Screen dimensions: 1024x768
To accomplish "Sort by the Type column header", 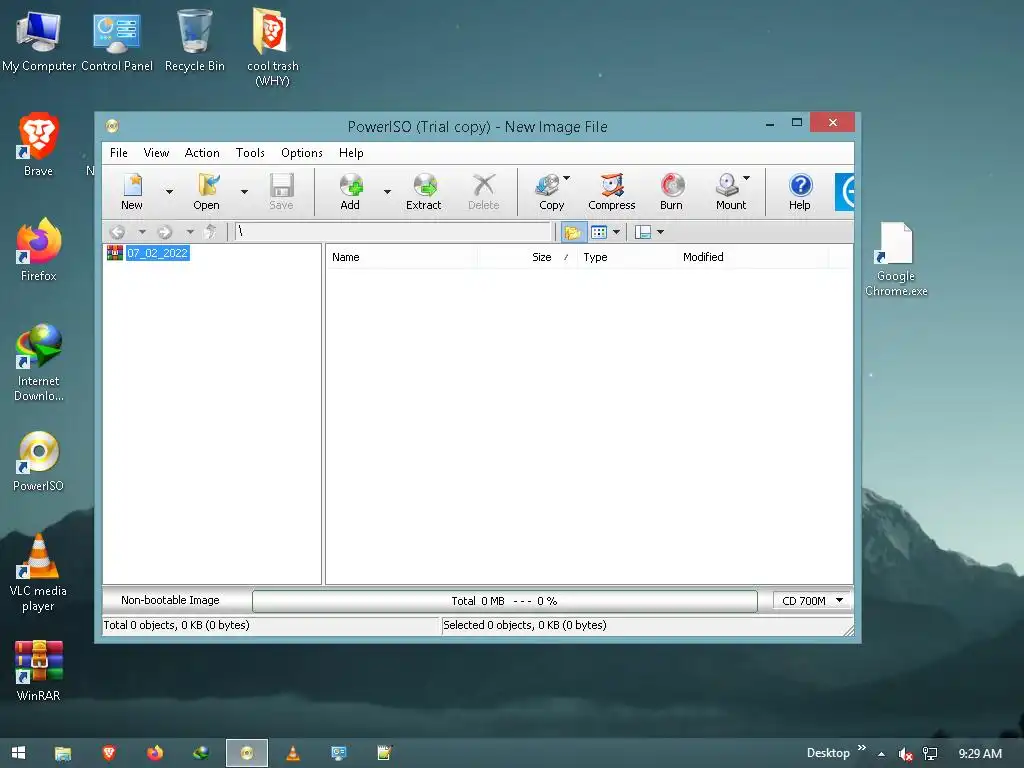I will (627, 257).
